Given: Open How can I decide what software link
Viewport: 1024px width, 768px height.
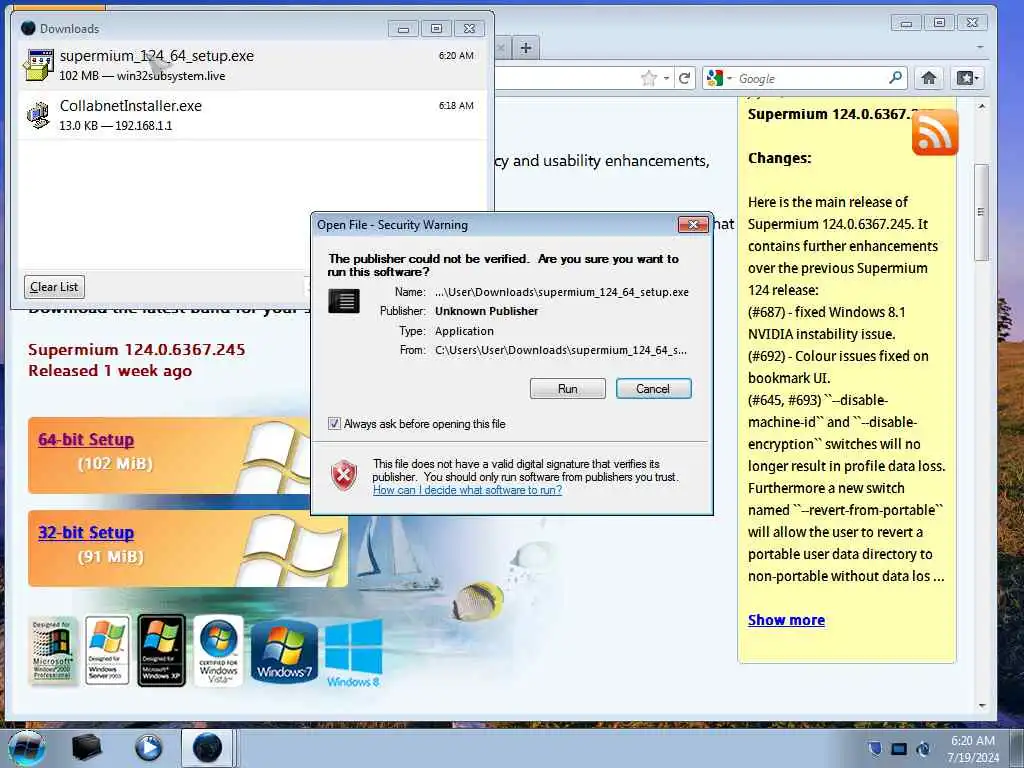Looking at the screenshot, I should pyautogui.click(x=467, y=490).
